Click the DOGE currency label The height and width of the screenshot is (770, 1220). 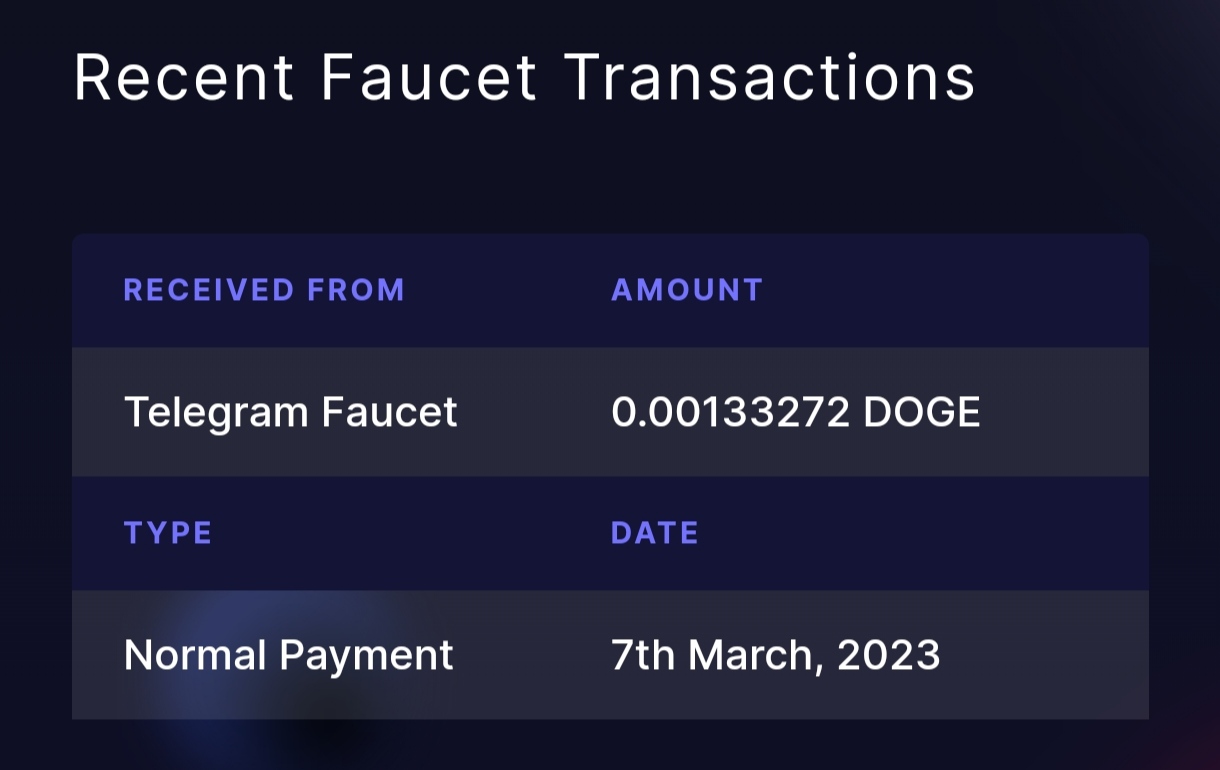click(922, 413)
